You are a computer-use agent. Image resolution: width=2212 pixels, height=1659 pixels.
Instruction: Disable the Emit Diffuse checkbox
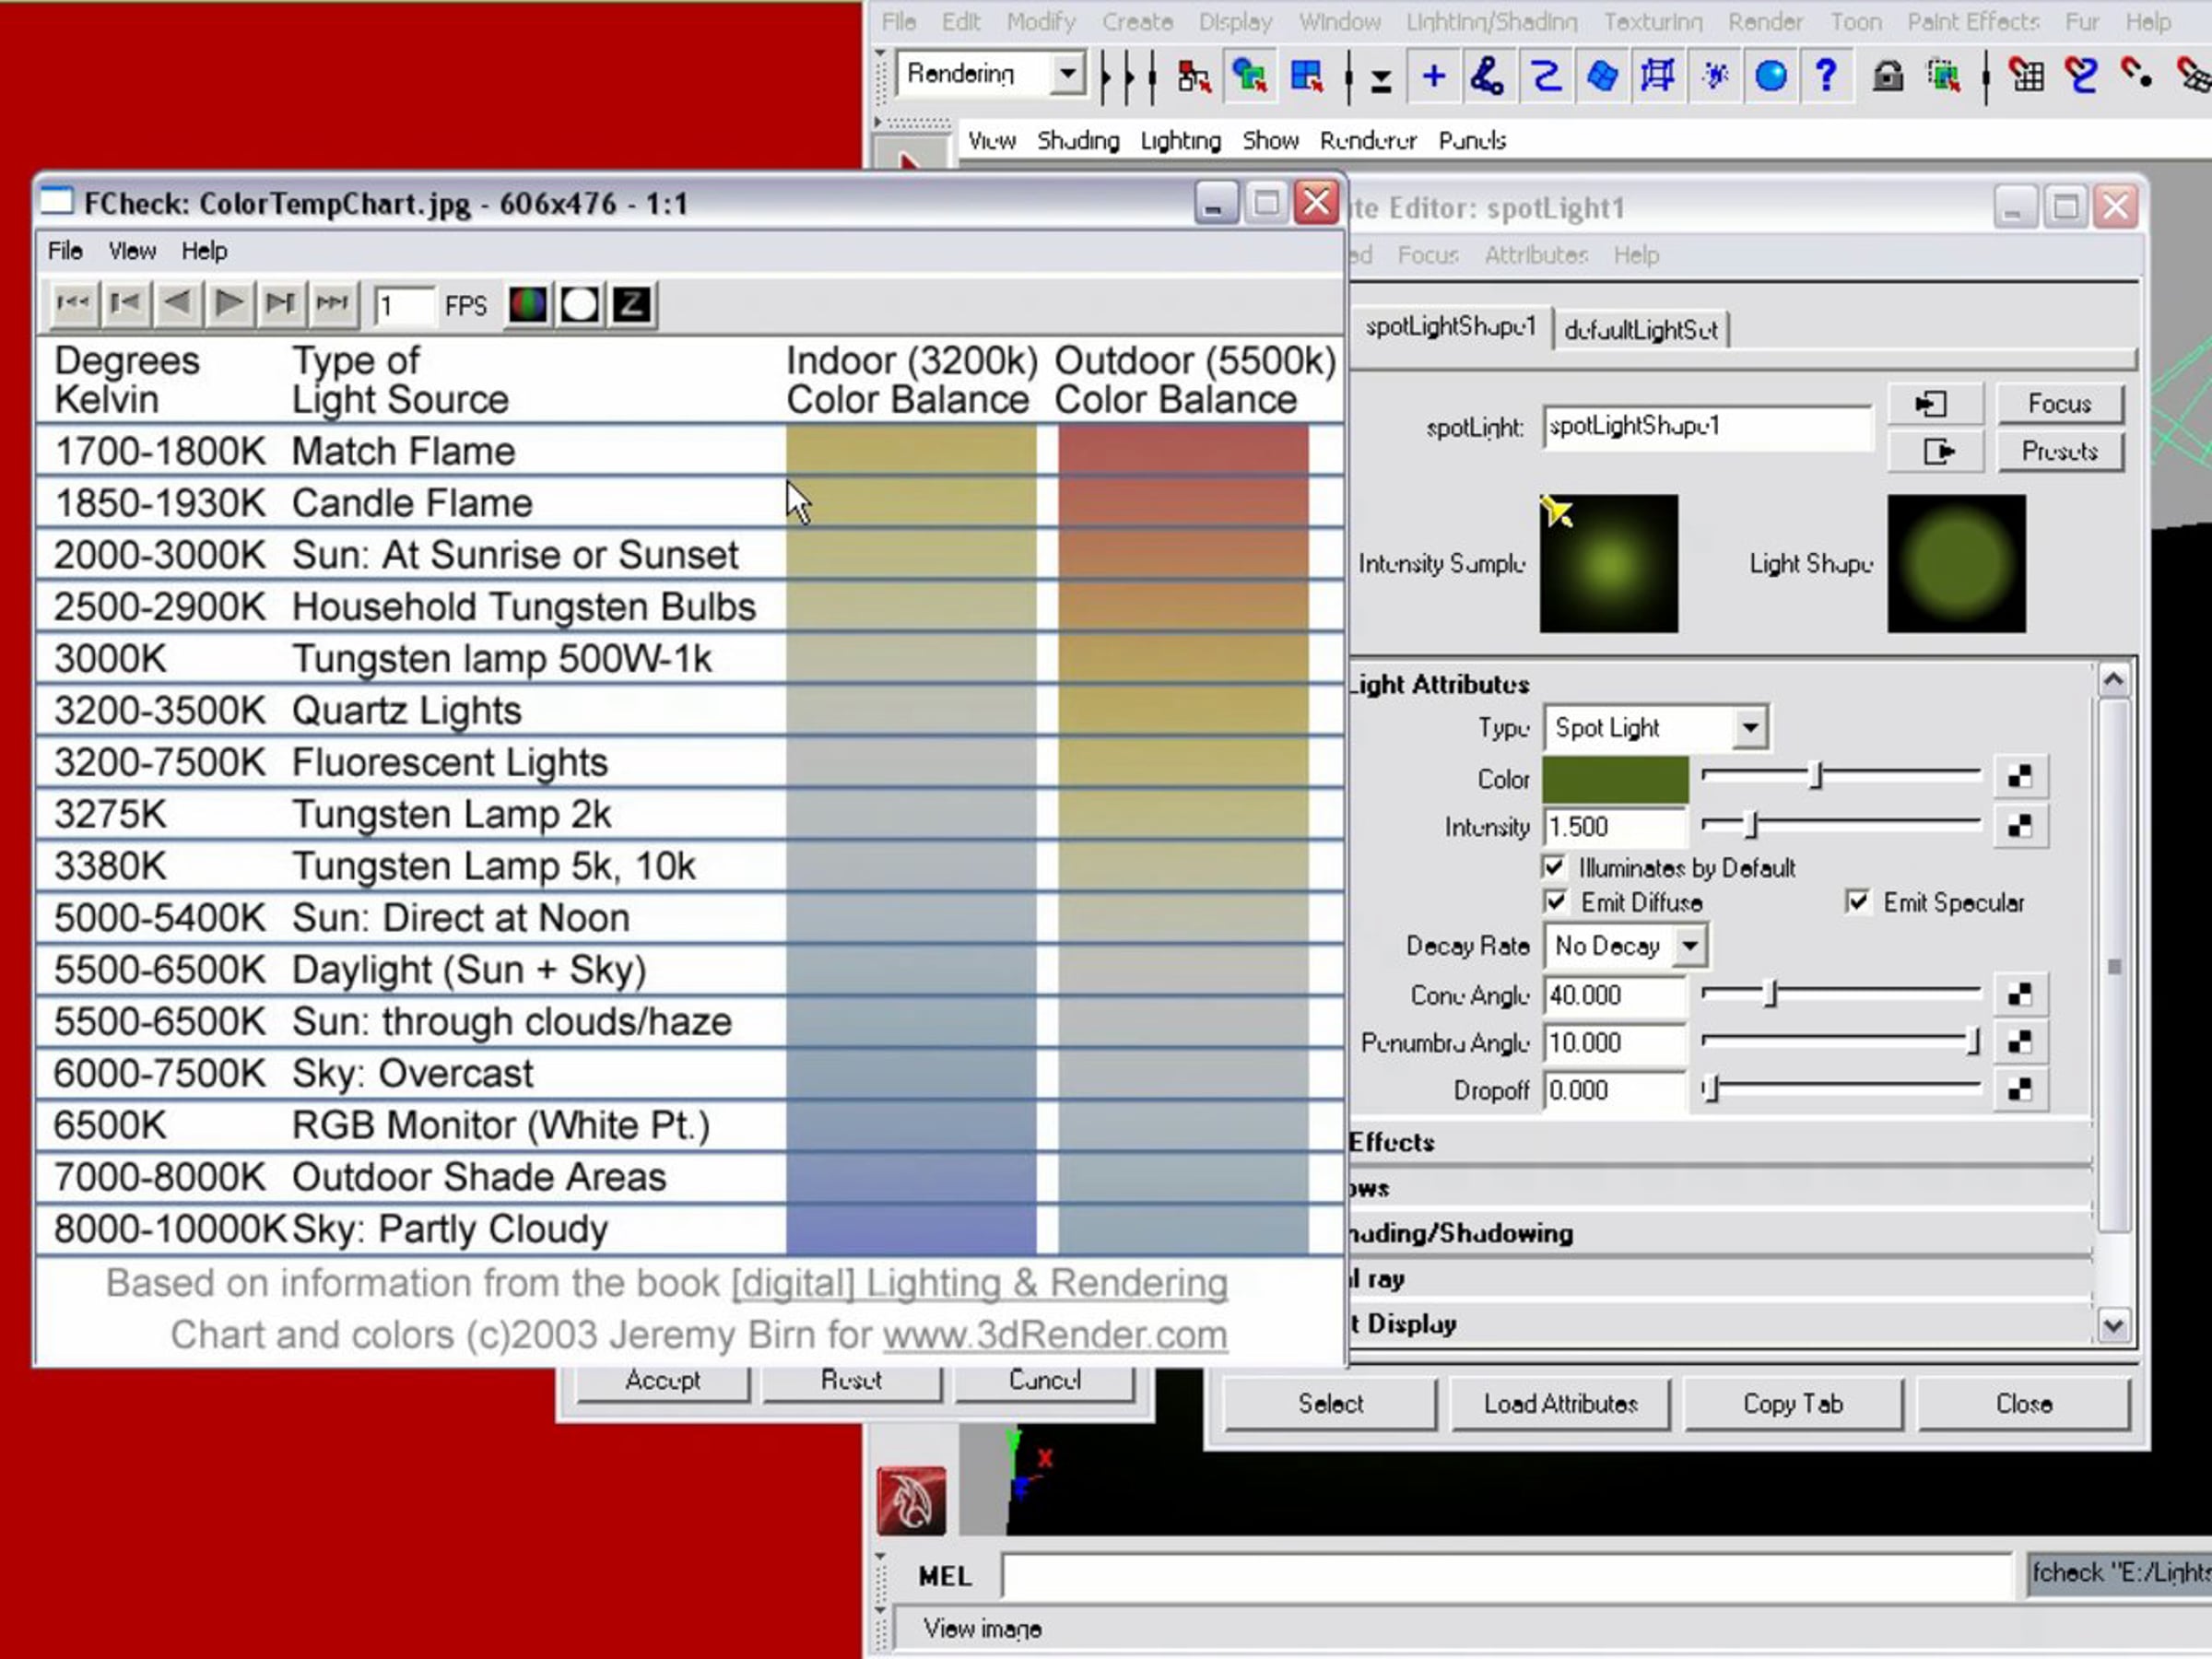(x=1555, y=902)
